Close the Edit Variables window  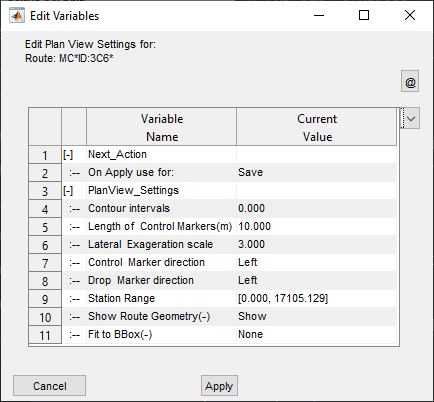410,15
